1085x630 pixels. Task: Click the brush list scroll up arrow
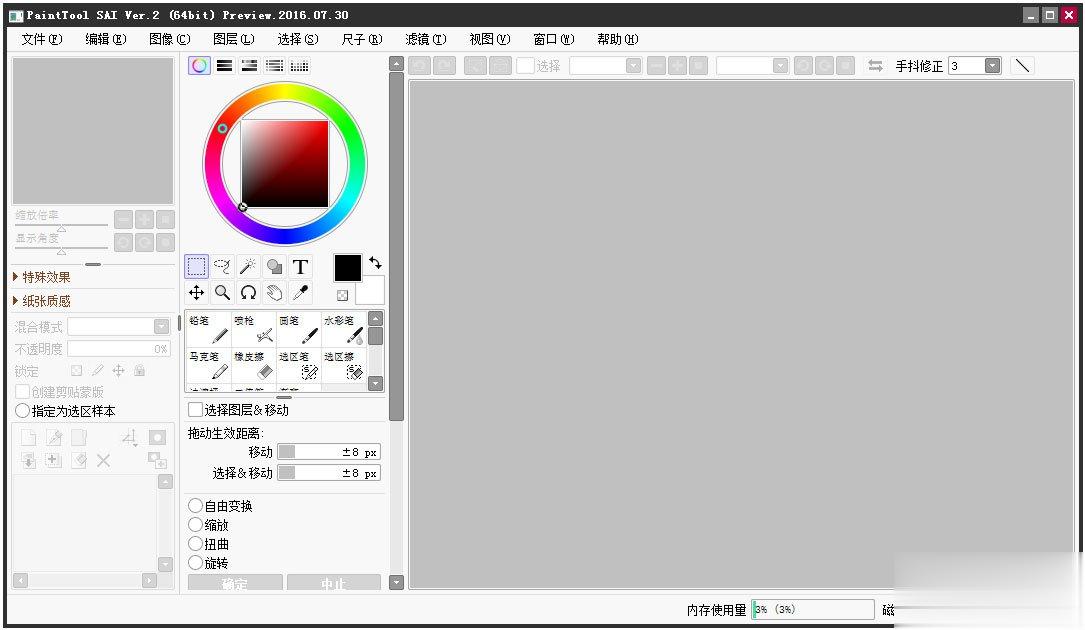tap(376, 318)
